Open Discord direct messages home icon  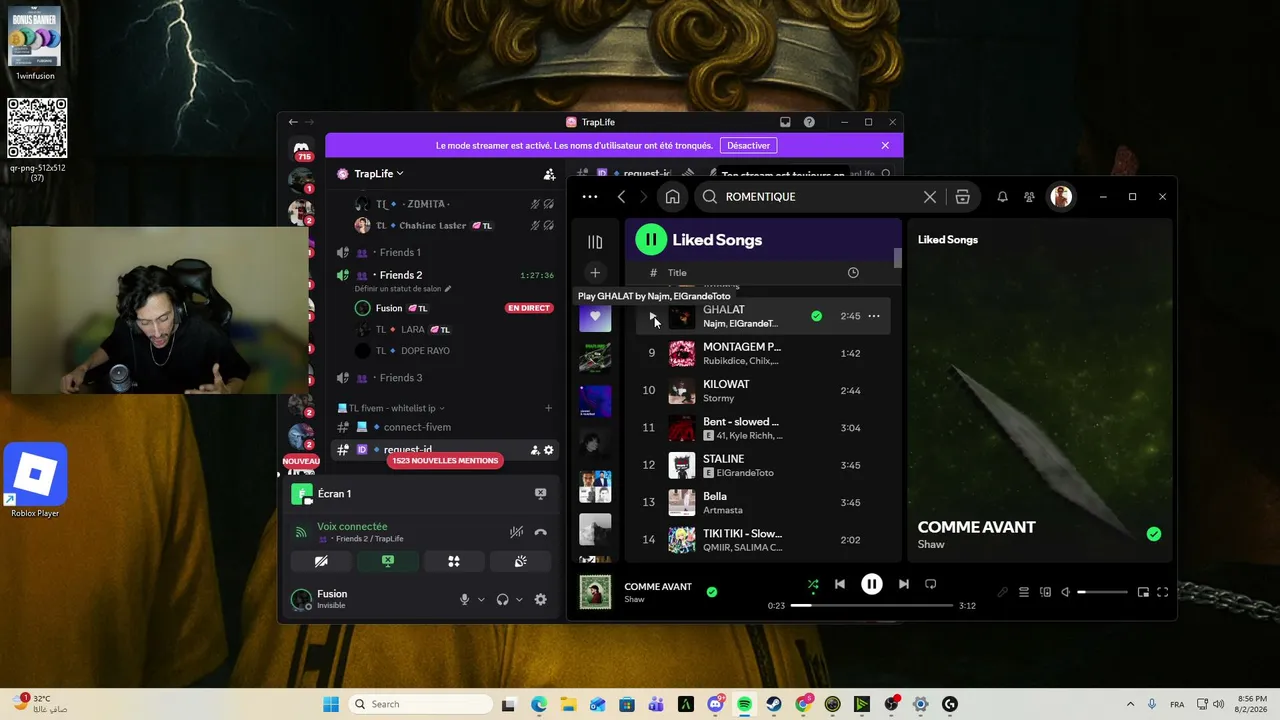[x=301, y=149]
